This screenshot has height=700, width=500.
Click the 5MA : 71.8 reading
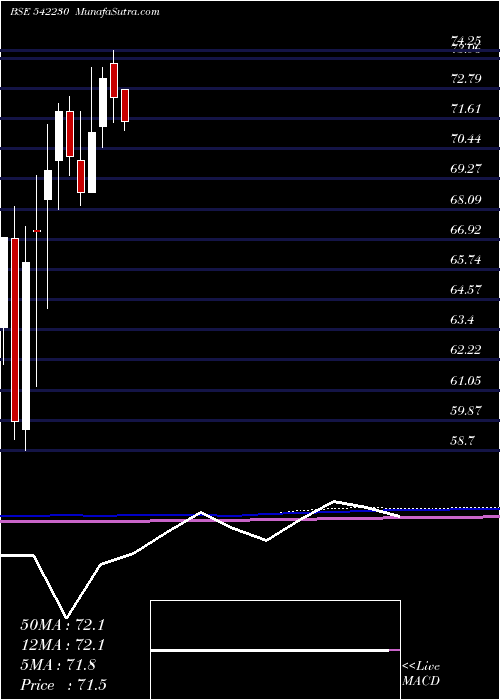(58, 665)
